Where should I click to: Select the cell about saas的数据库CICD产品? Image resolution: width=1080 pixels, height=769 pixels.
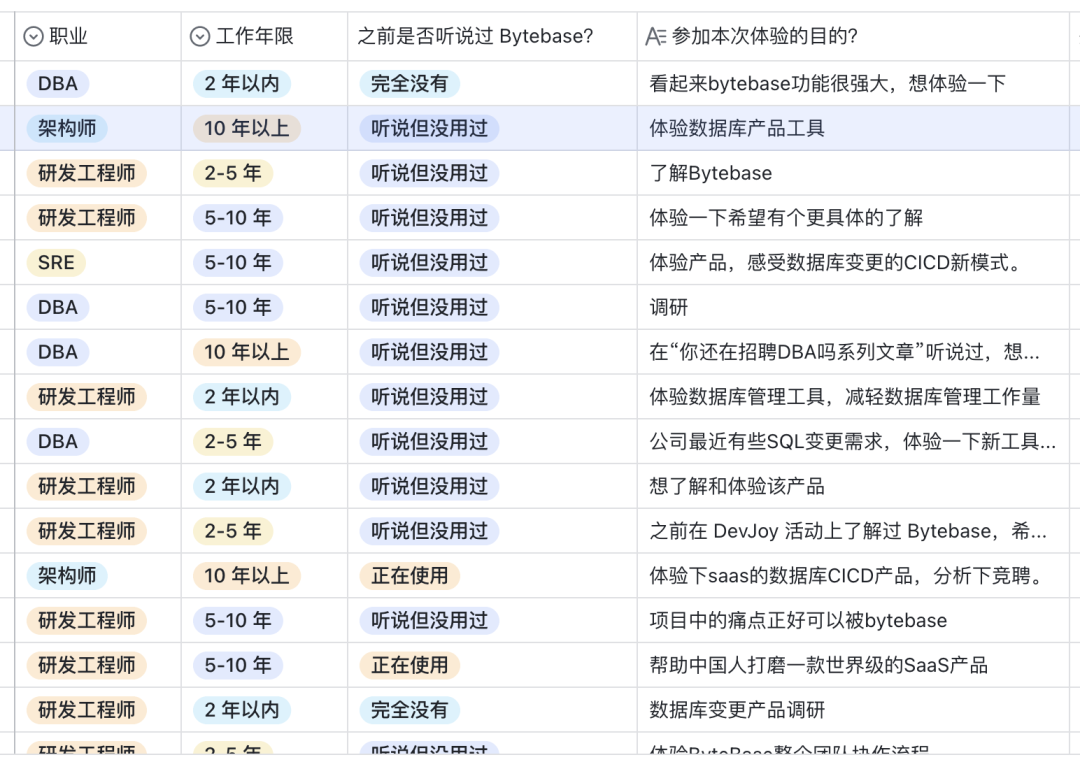pyautogui.click(x=853, y=576)
